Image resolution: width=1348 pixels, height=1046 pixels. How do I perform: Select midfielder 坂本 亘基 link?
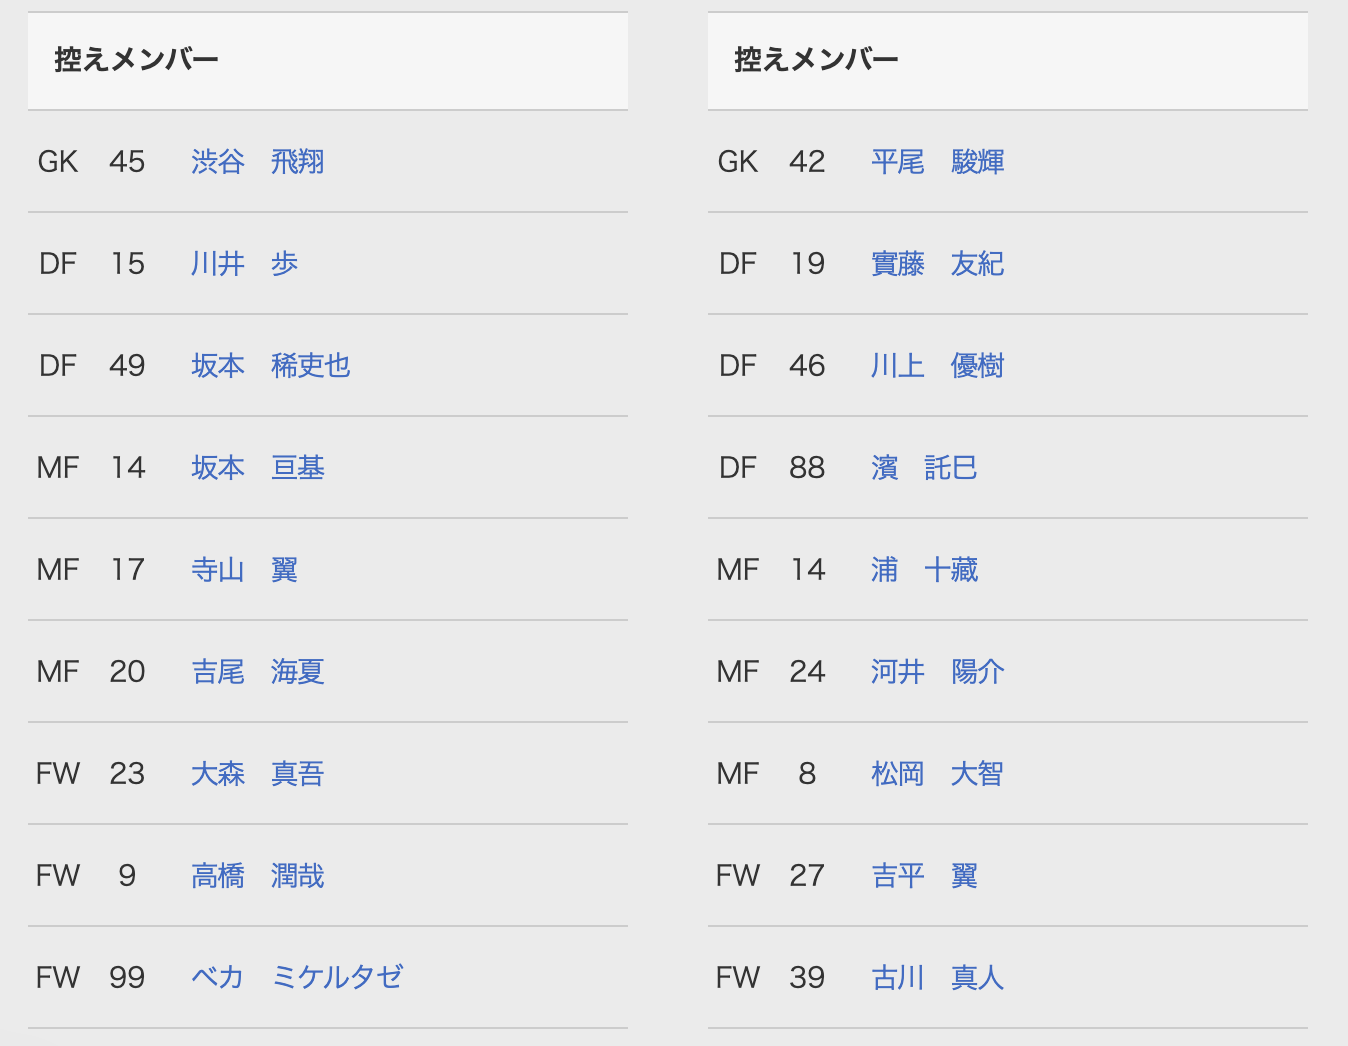coord(258,467)
